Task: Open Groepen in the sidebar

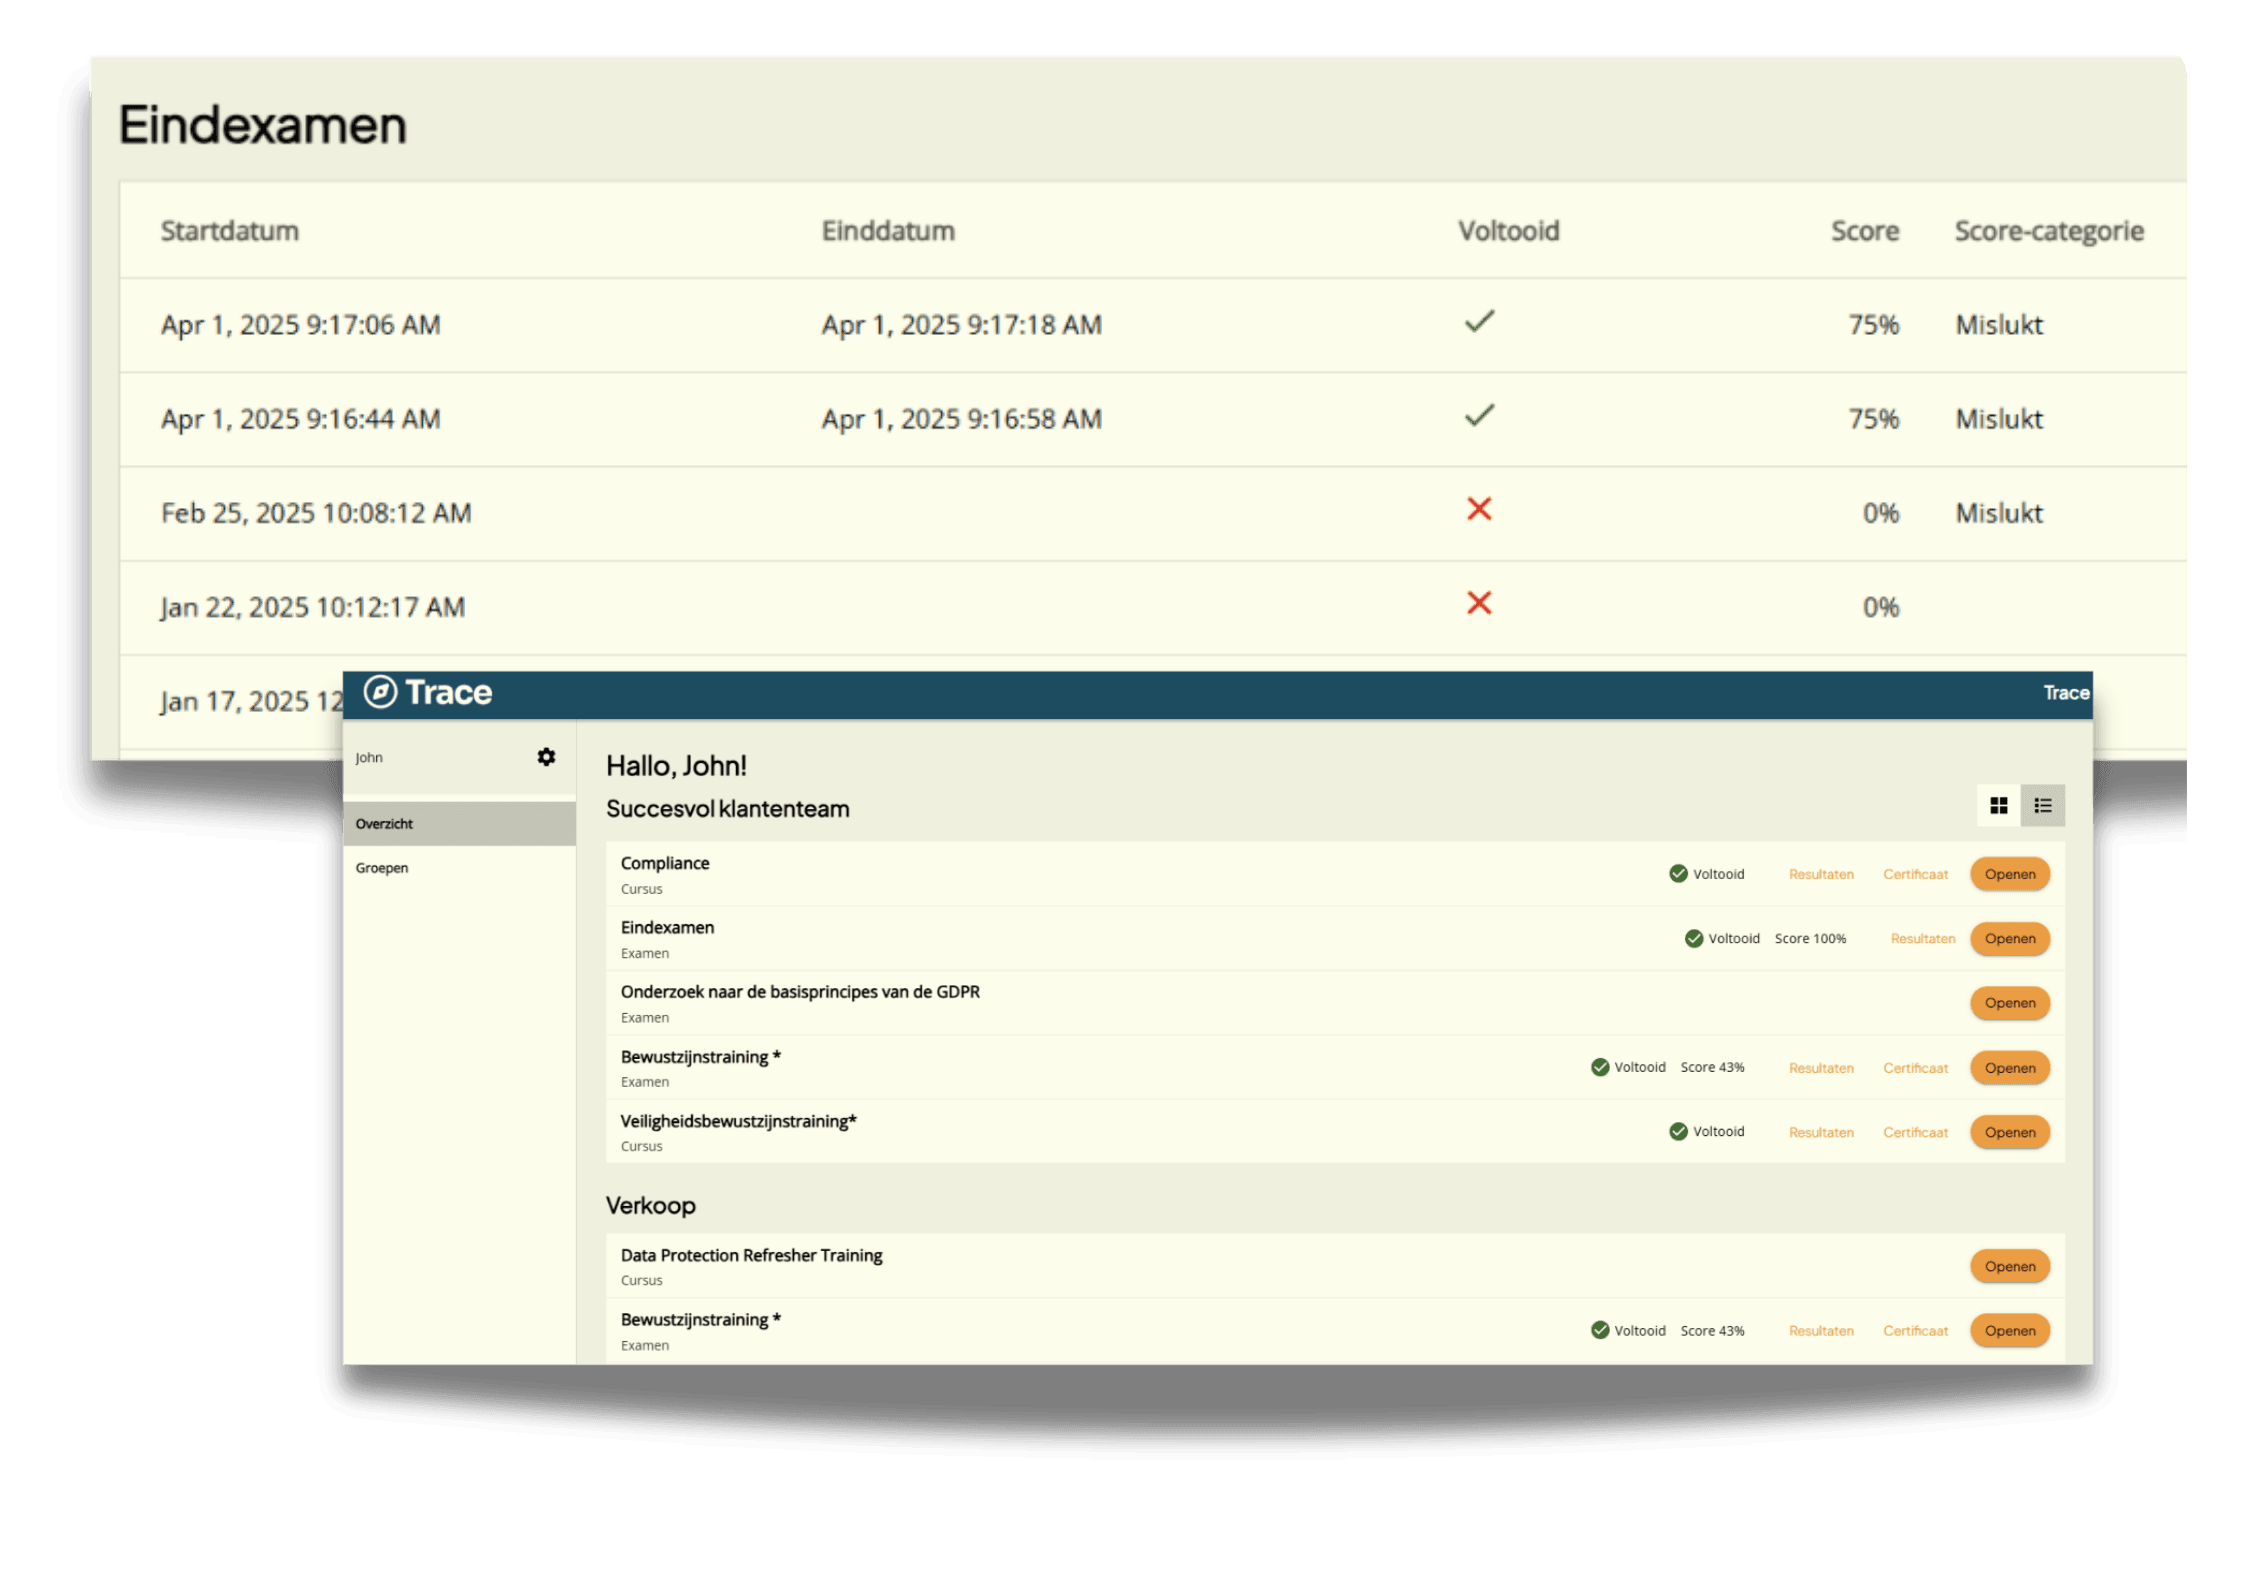Action: [x=382, y=868]
